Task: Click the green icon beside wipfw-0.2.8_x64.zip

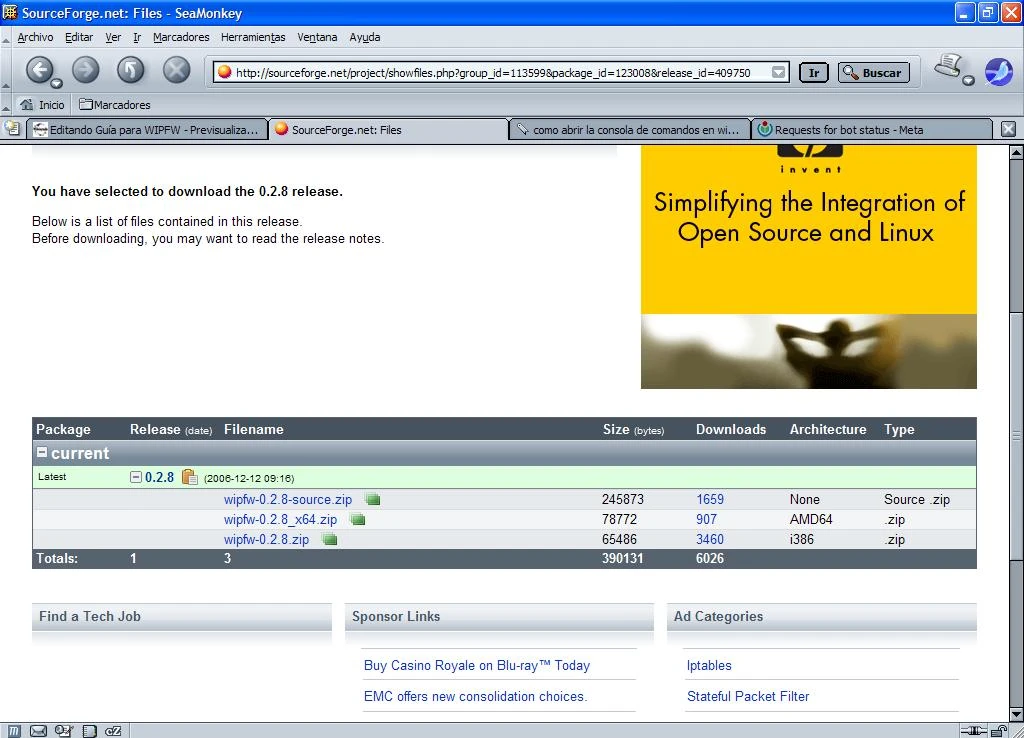Action: [x=358, y=520]
